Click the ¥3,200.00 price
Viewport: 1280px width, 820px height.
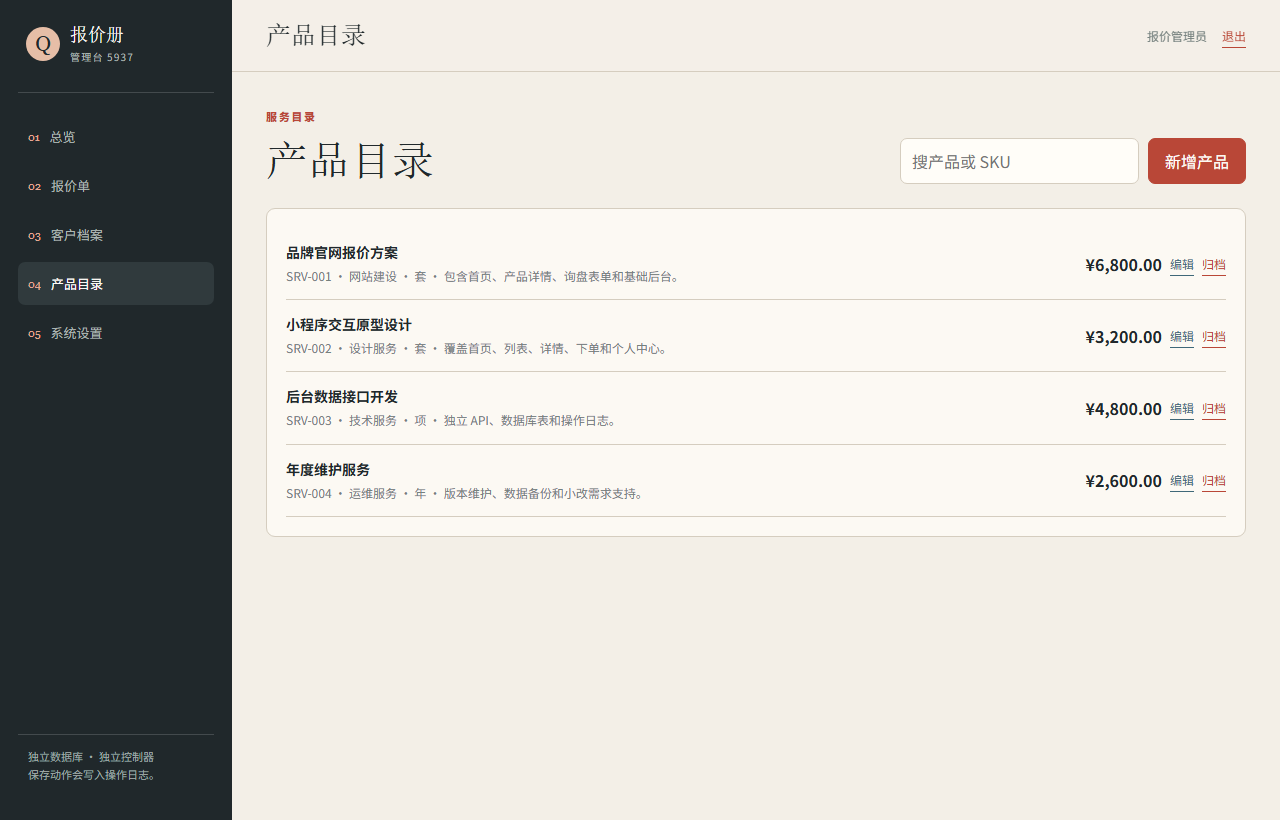1123,337
